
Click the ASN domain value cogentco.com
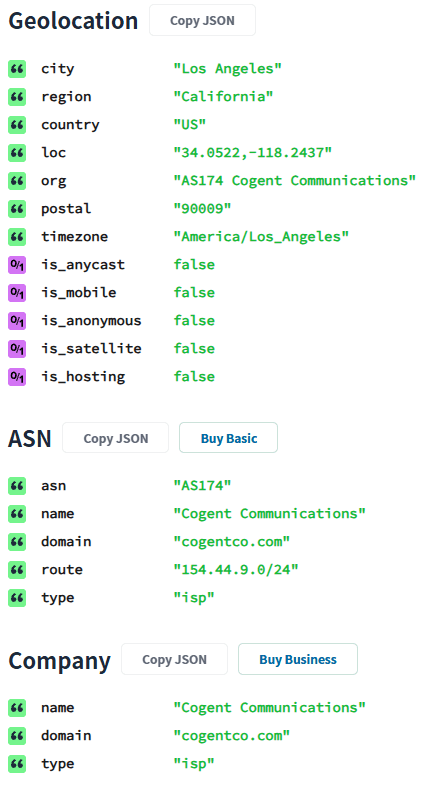[232, 542]
